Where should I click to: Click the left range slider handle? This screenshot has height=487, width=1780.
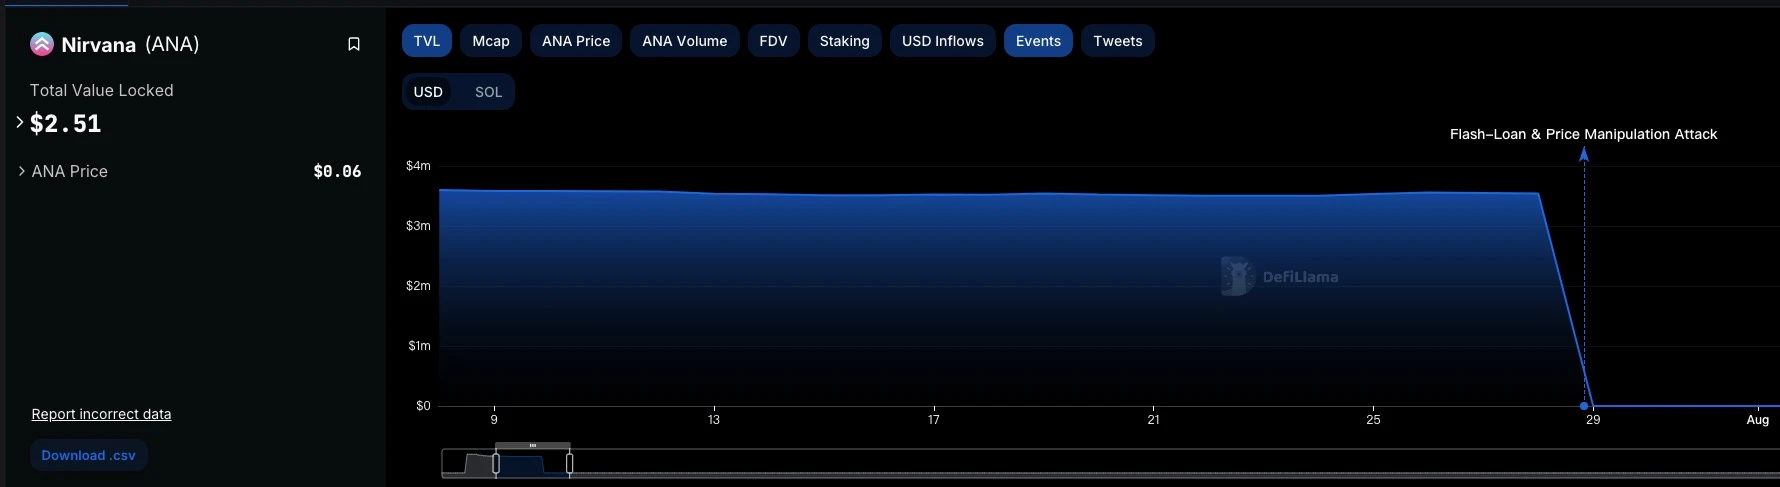(496, 464)
